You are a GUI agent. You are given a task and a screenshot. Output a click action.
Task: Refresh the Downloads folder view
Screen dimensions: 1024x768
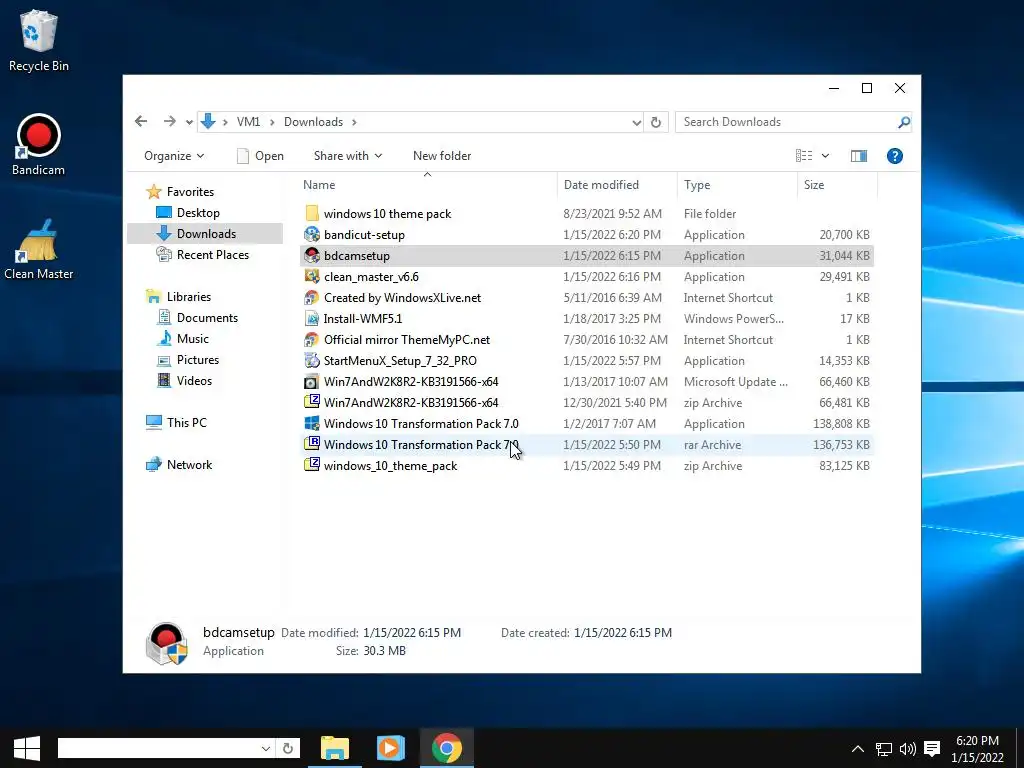[x=656, y=122]
